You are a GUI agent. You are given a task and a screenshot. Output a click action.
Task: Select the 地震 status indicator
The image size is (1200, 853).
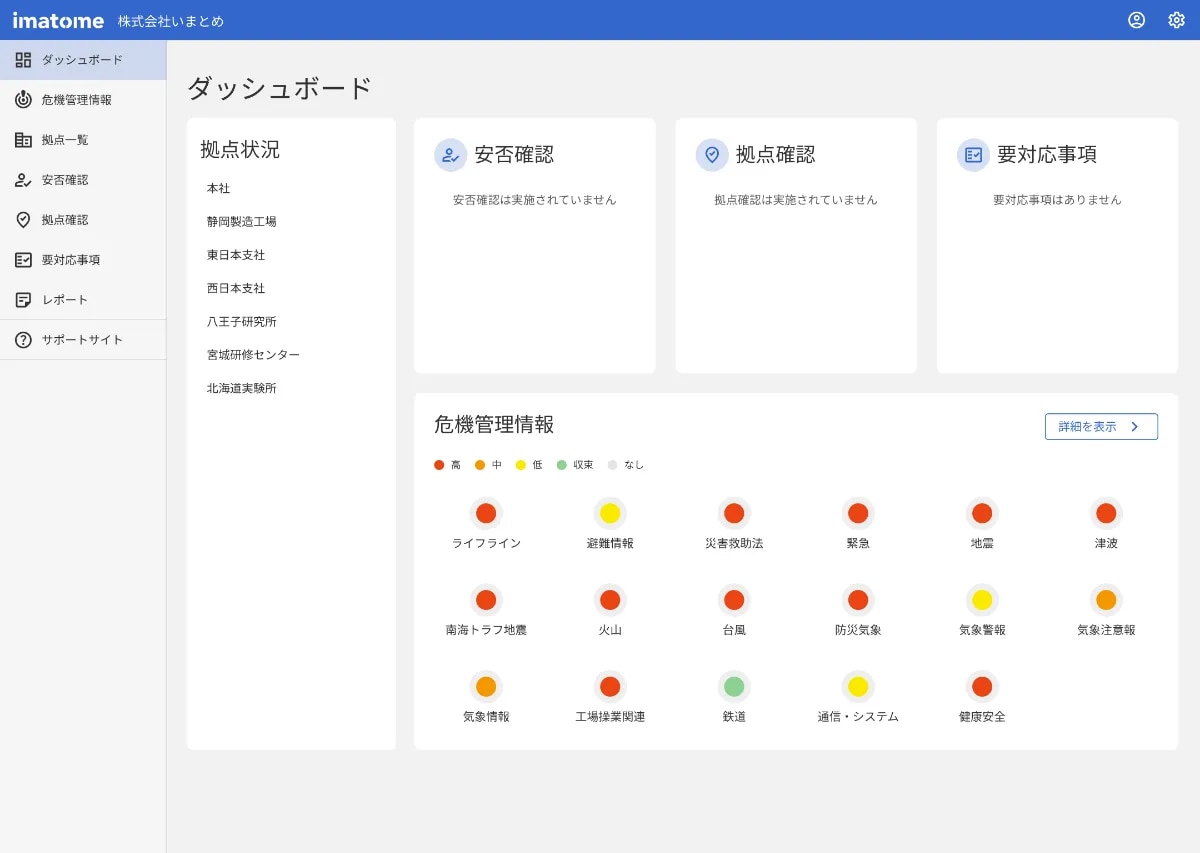tap(982, 513)
